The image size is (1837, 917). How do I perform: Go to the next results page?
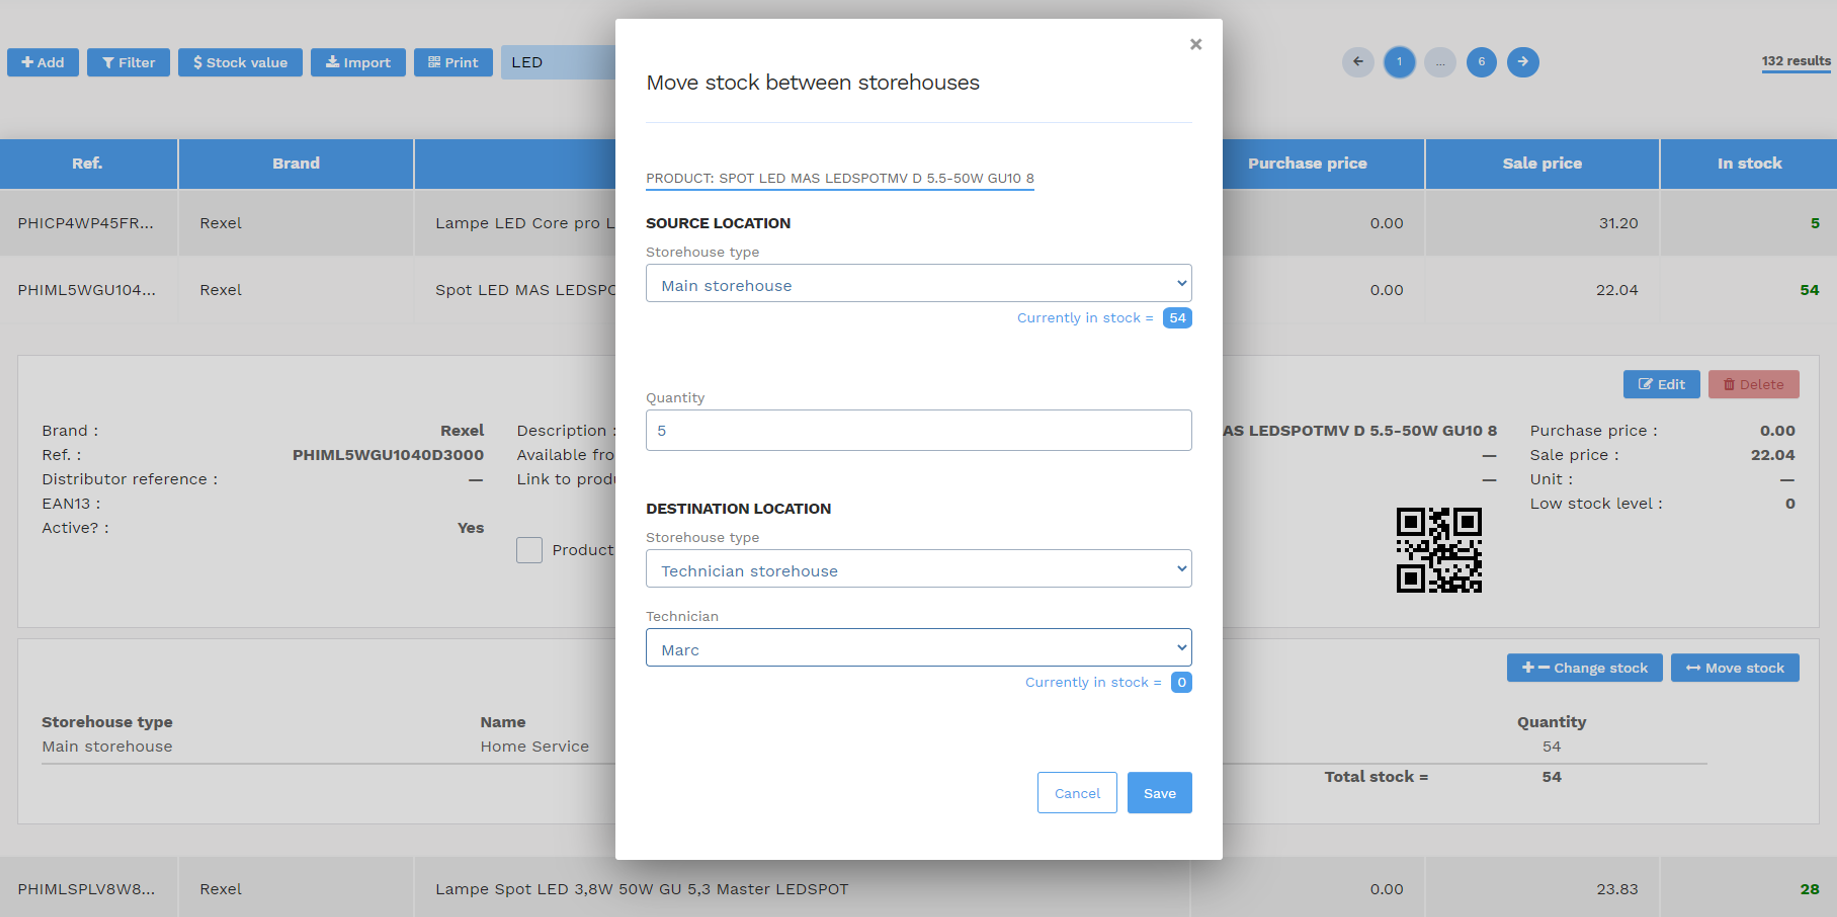[1523, 62]
